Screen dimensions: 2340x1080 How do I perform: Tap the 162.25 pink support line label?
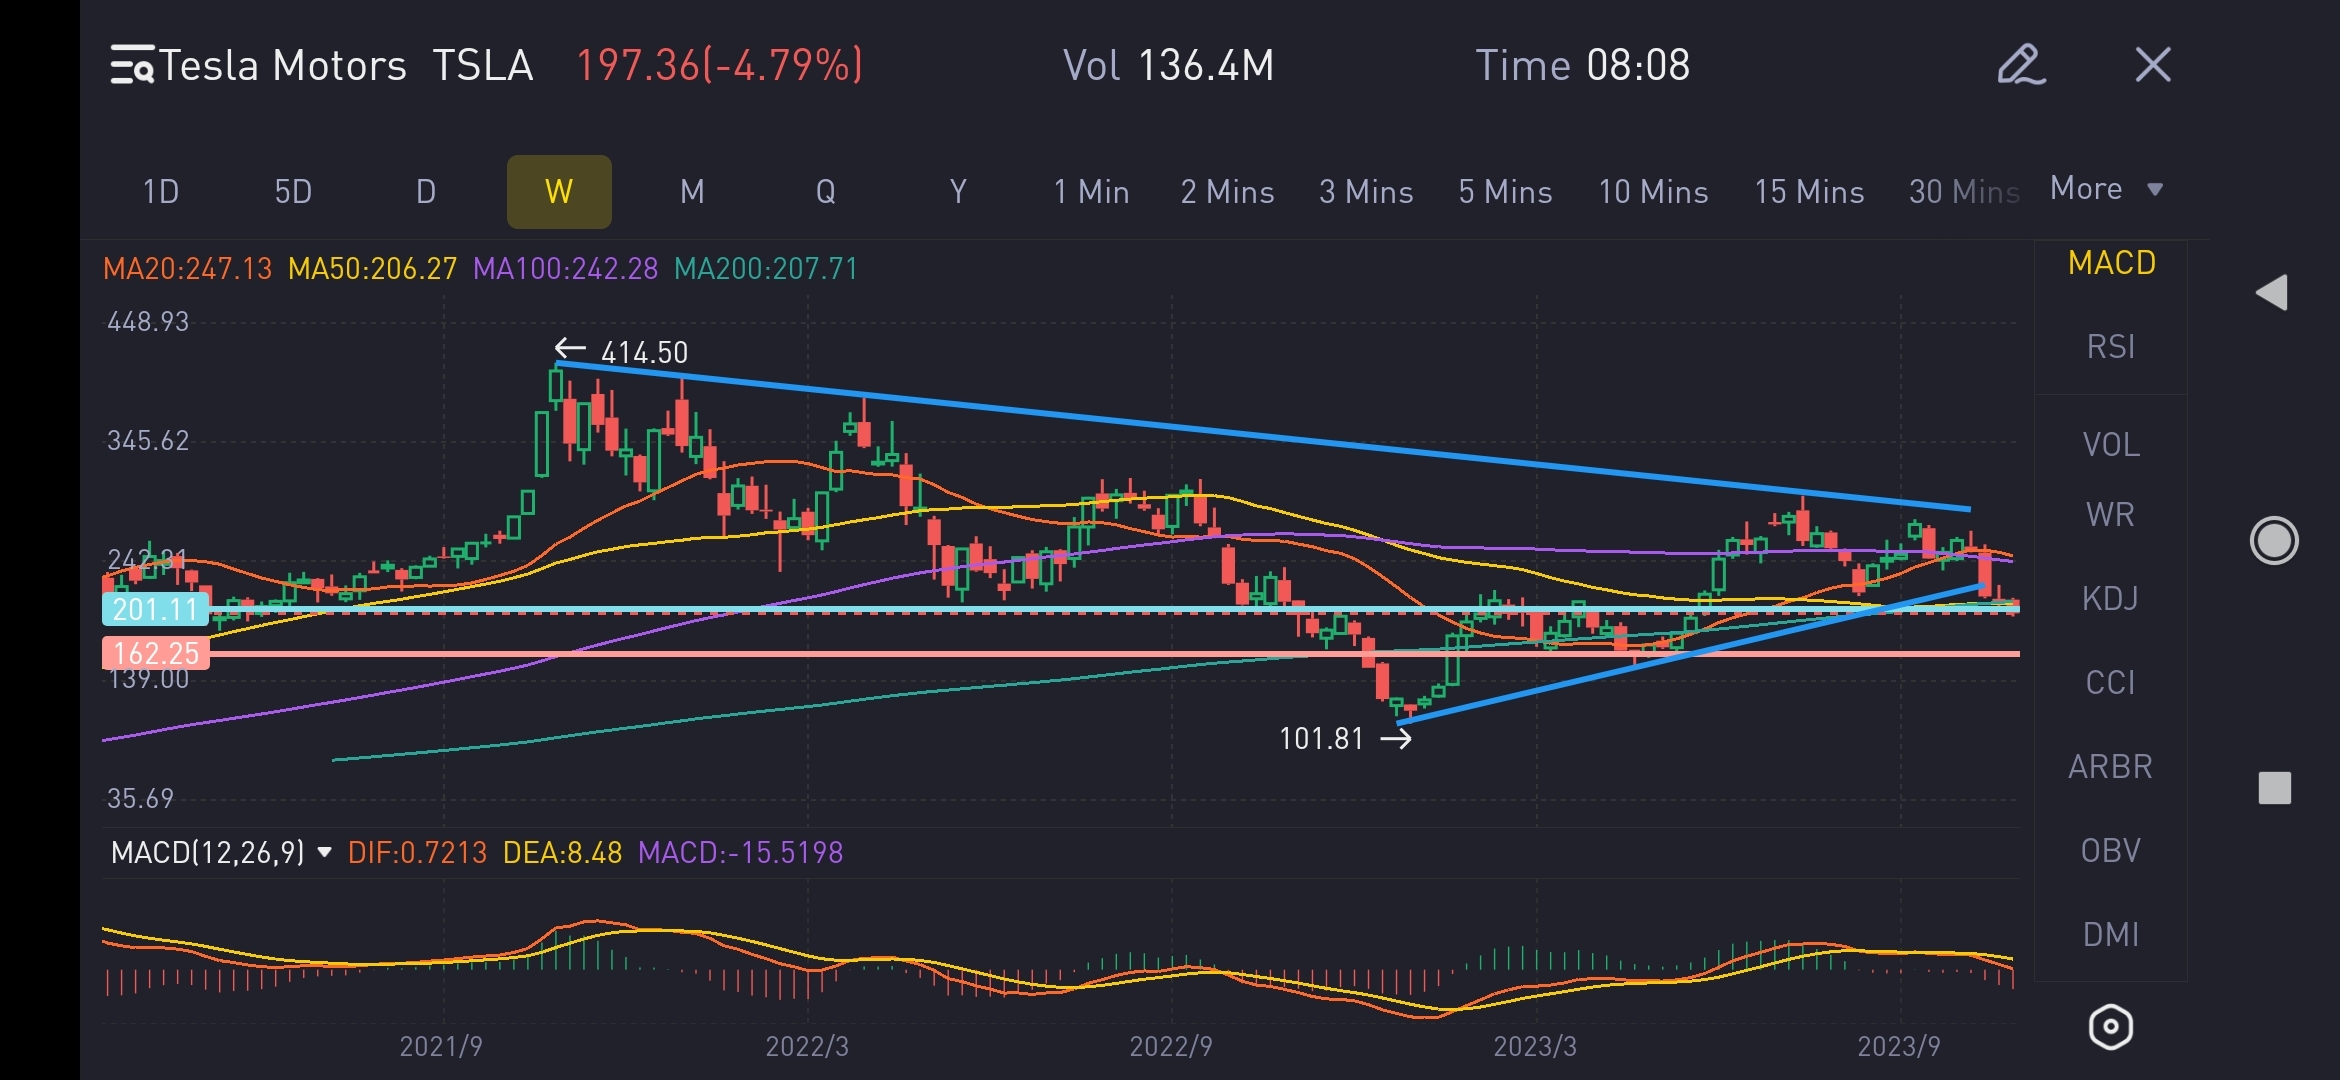click(155, 653)
